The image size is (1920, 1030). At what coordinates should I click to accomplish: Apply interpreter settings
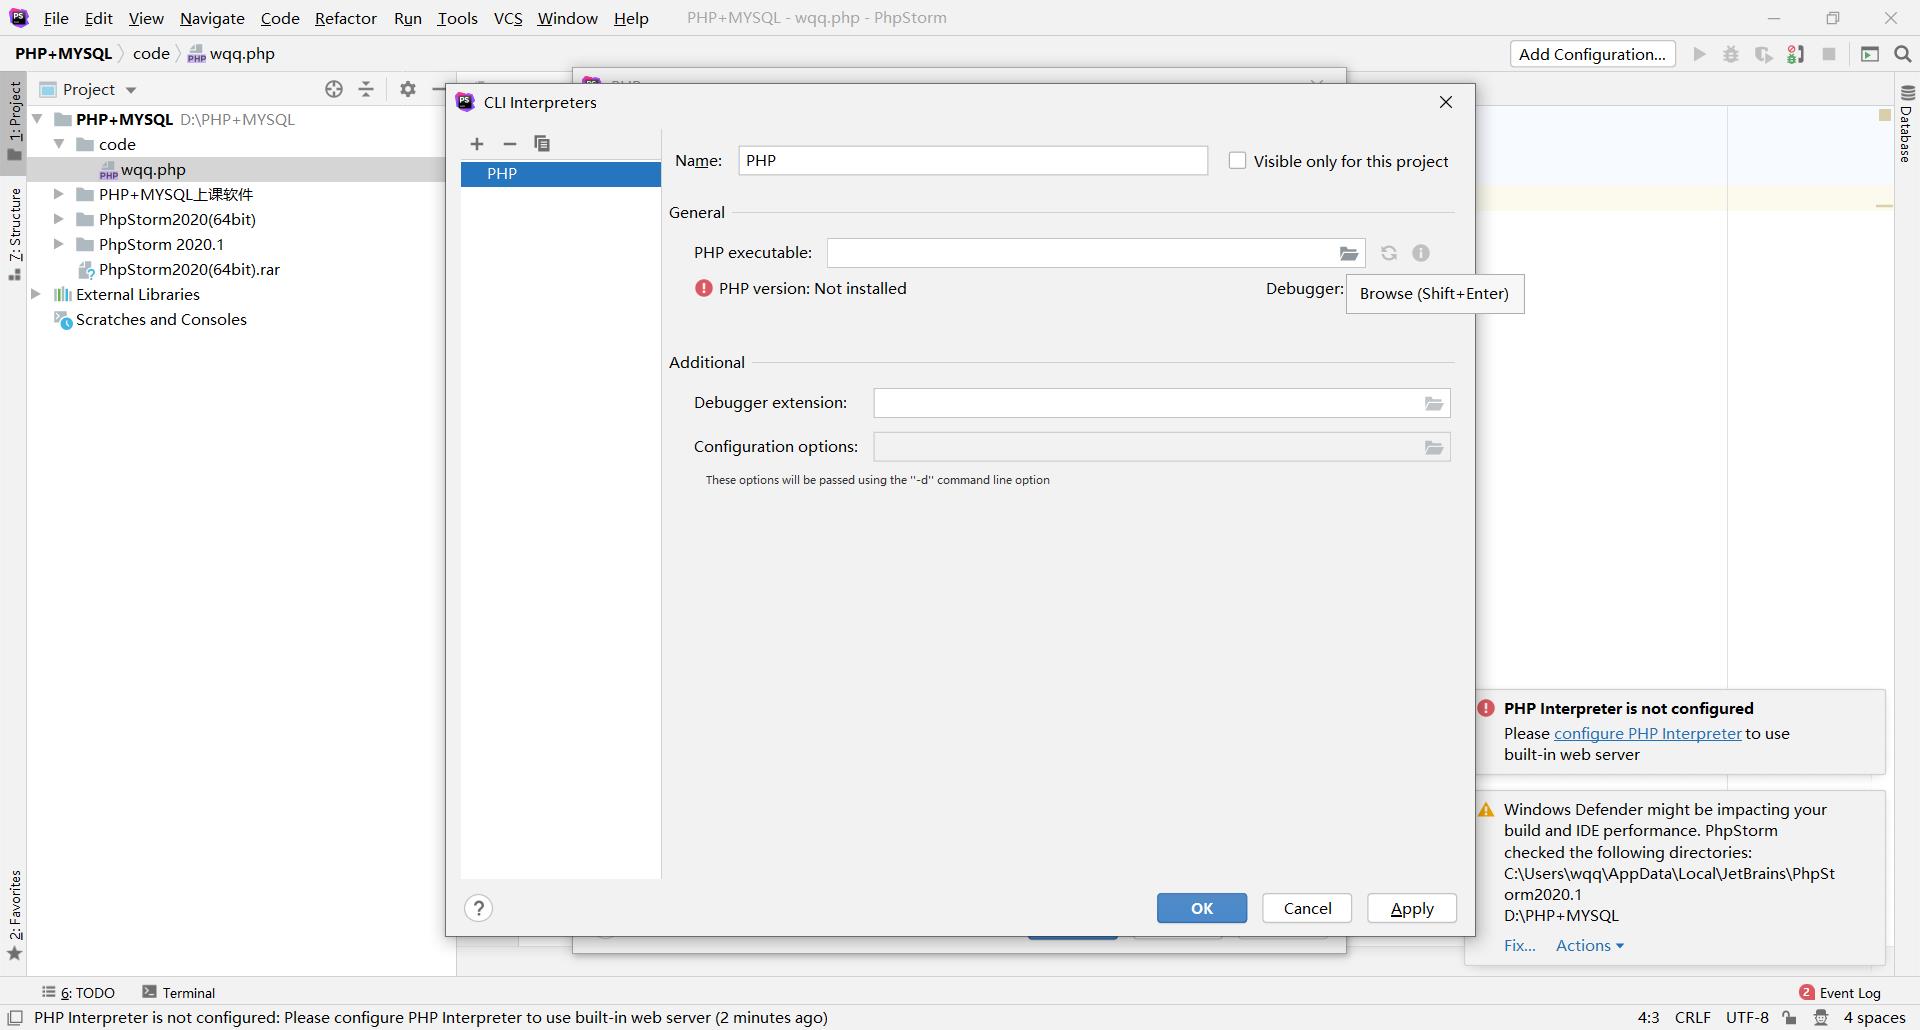point(1412,908)
